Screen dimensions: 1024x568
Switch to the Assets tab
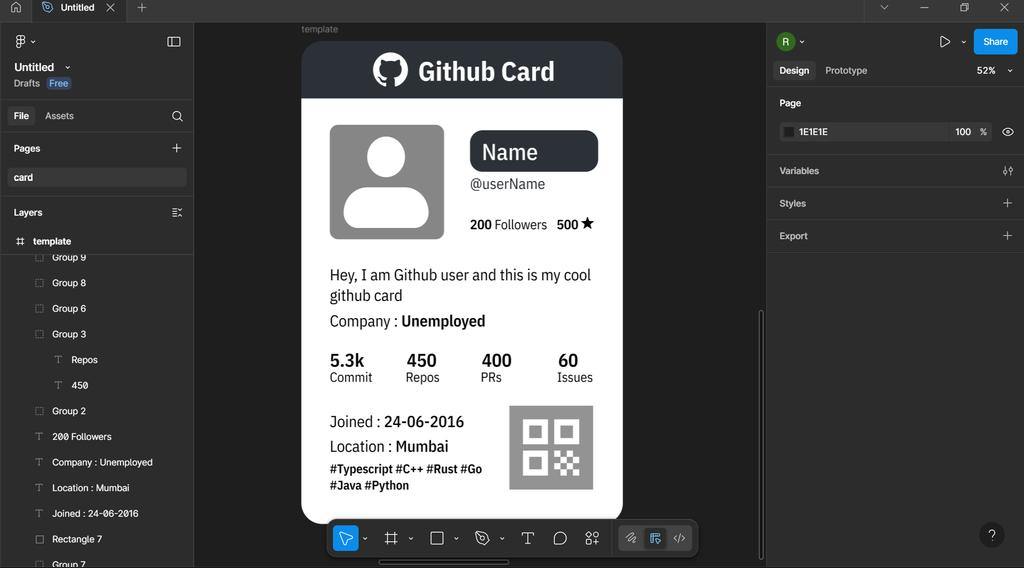tap(59, 116)
